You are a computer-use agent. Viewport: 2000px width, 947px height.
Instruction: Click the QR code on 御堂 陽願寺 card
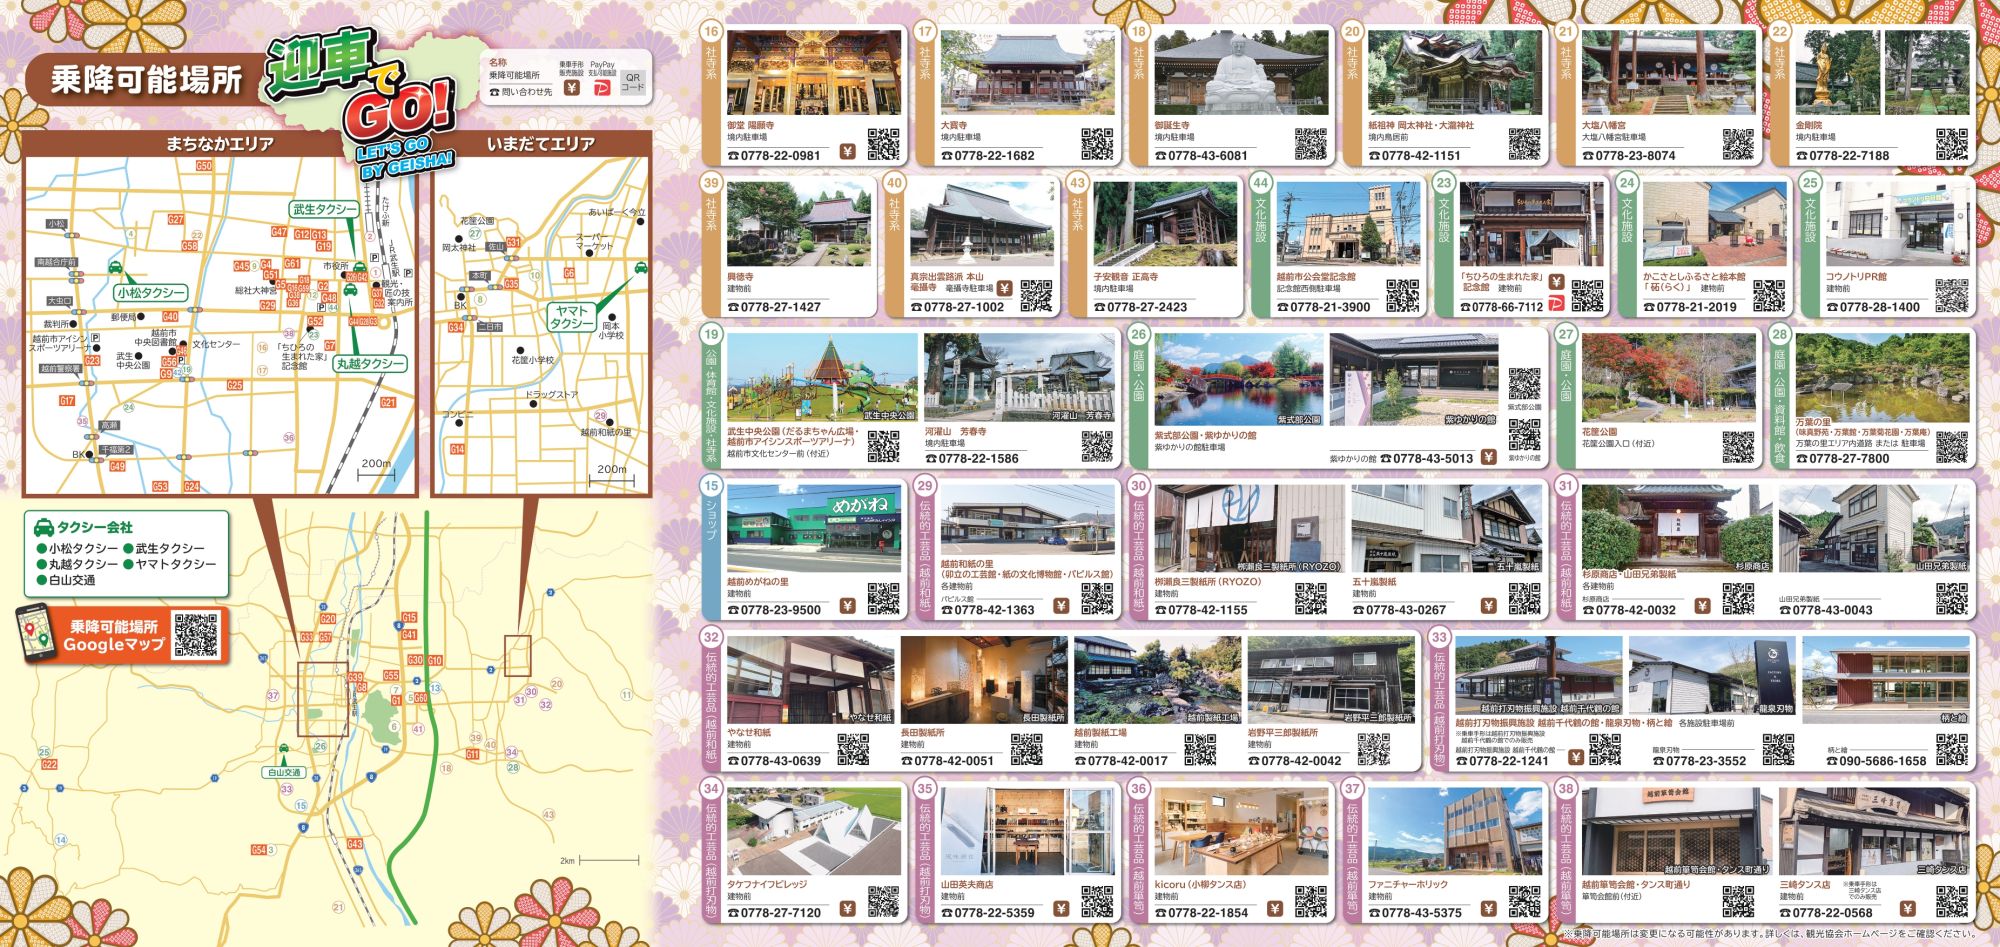click(x=883, y=145)
